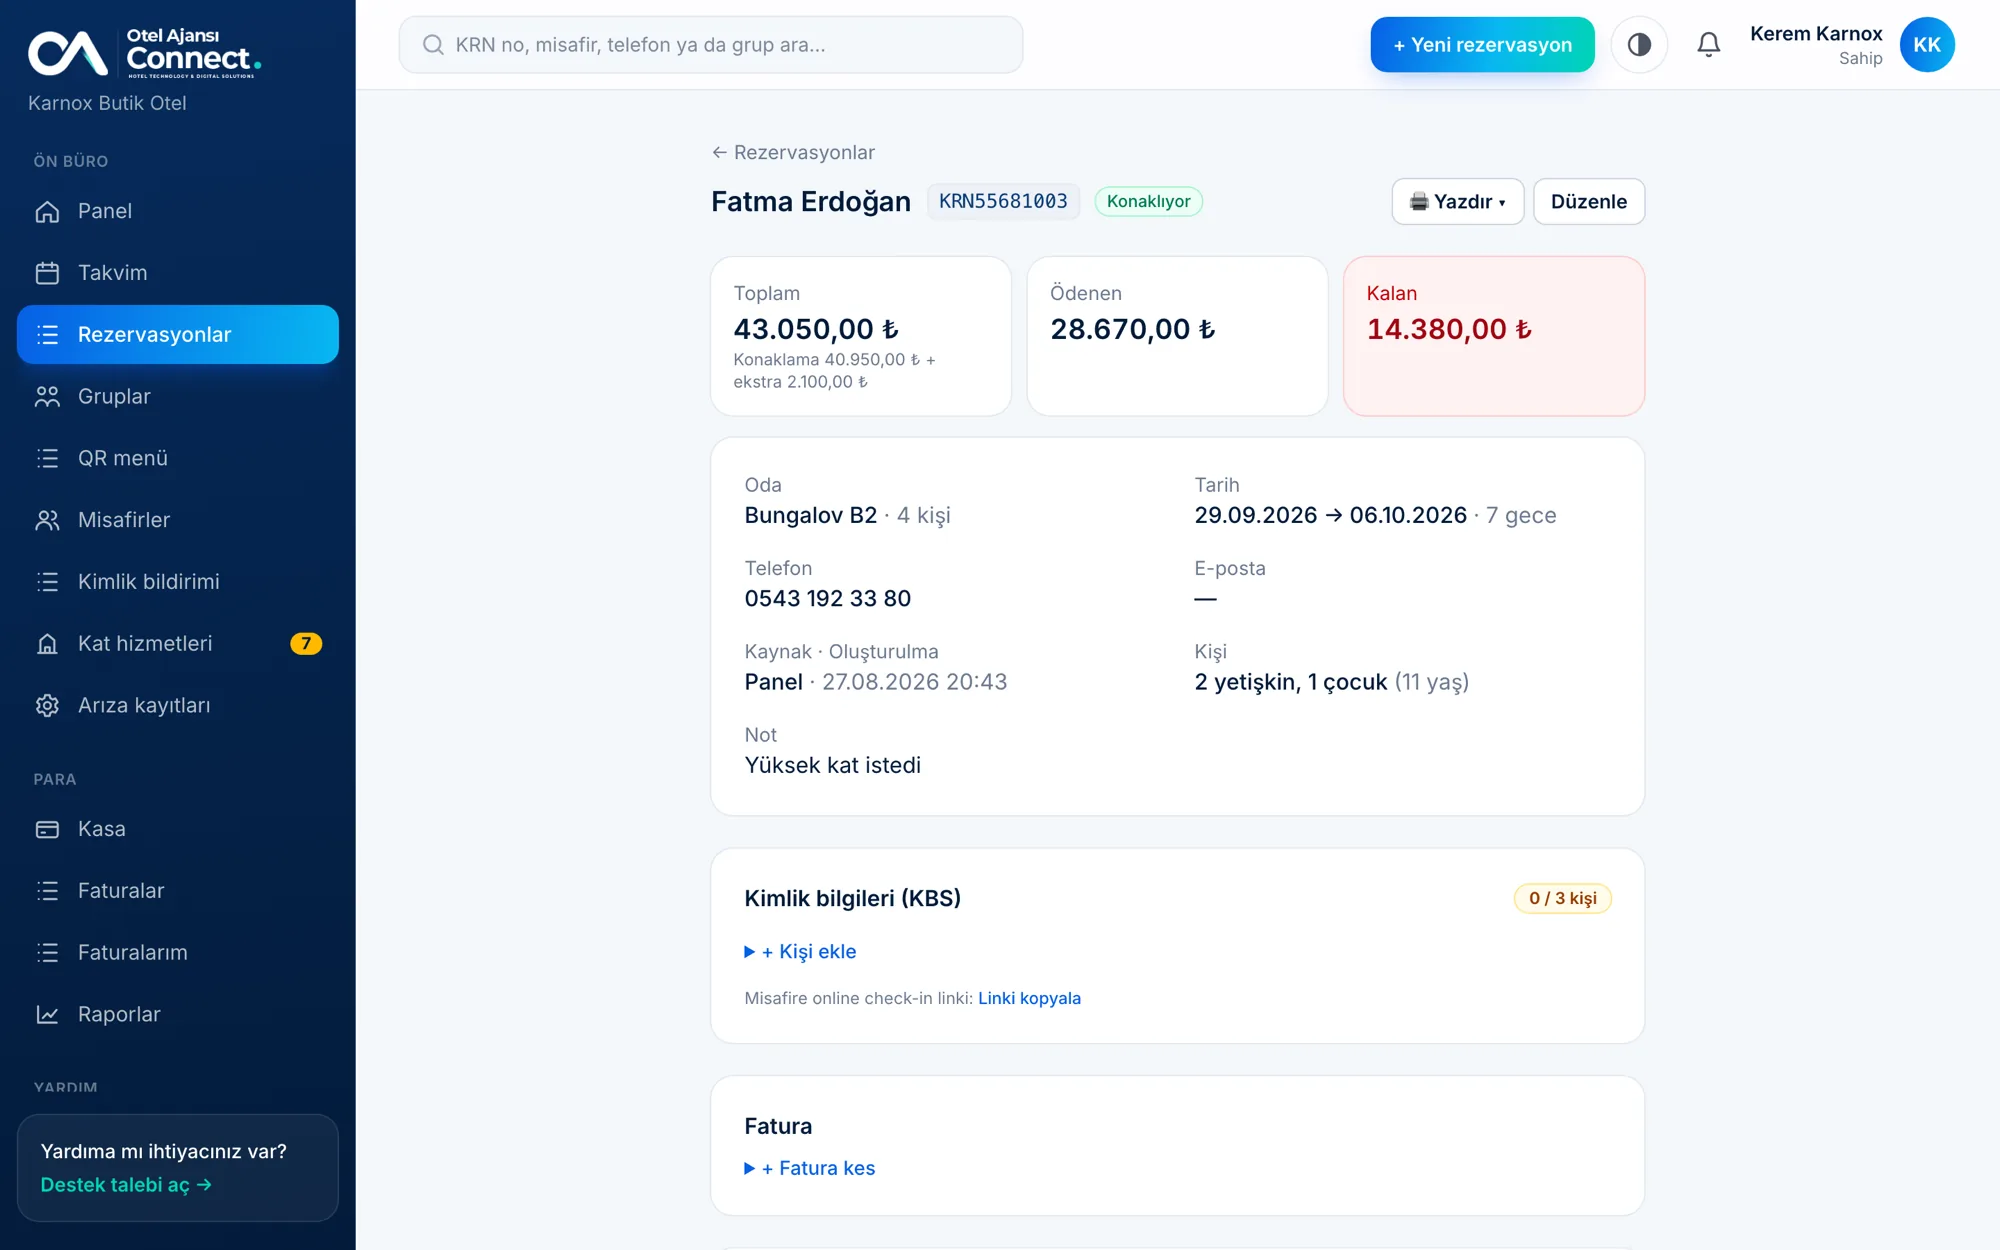This screenshot has height=1250, width=2000.
Task: Click the Kat hizmetleri building icon
Action: tap(47, 644)
